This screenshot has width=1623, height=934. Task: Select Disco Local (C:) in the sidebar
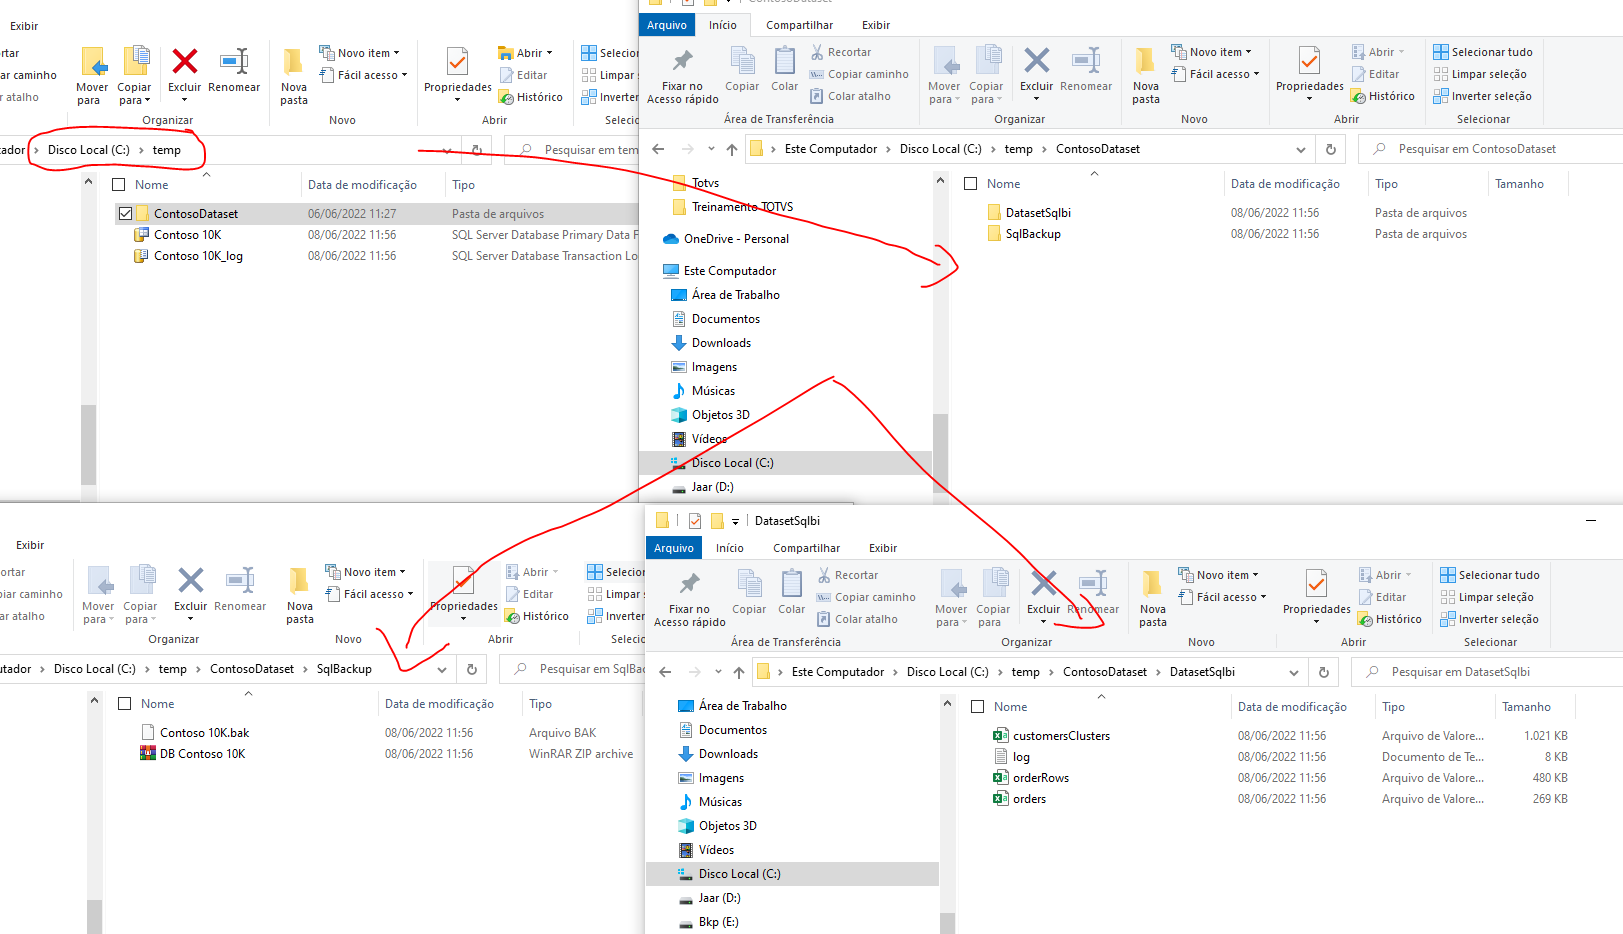pos(733,462)
